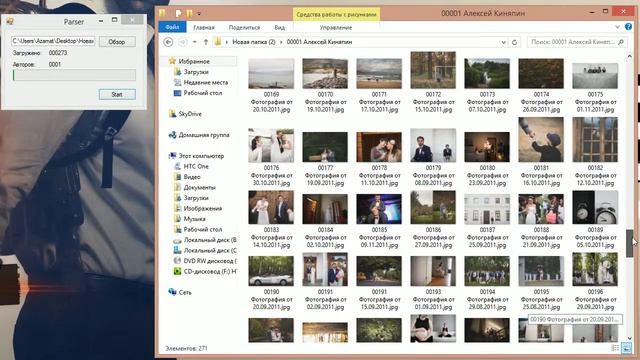The width and height of the screenshot is (640, 360).
Task: Open the quick access toolbar customize dropdown
Action: tap(199, 13)
